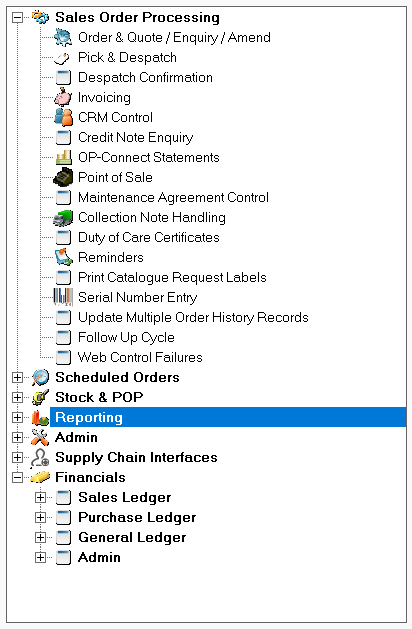
Task: Click the Reminders notepad icon
Action: click(64, 257)
